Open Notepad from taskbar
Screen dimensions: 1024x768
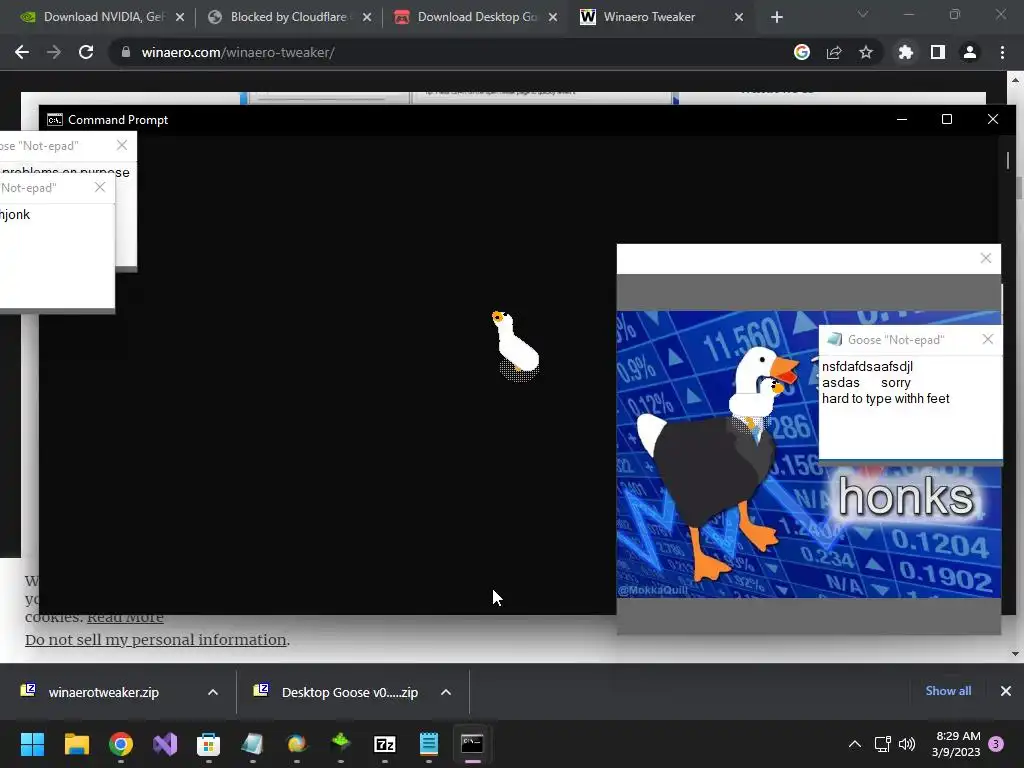tap(428, 744)
